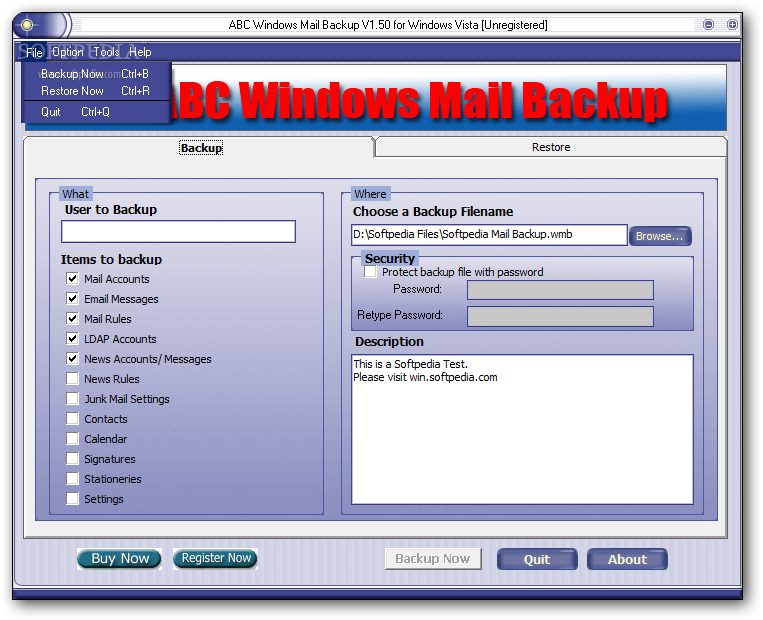Click the Retype Password field
763x620 pixels.
click(x=560, y=316)
